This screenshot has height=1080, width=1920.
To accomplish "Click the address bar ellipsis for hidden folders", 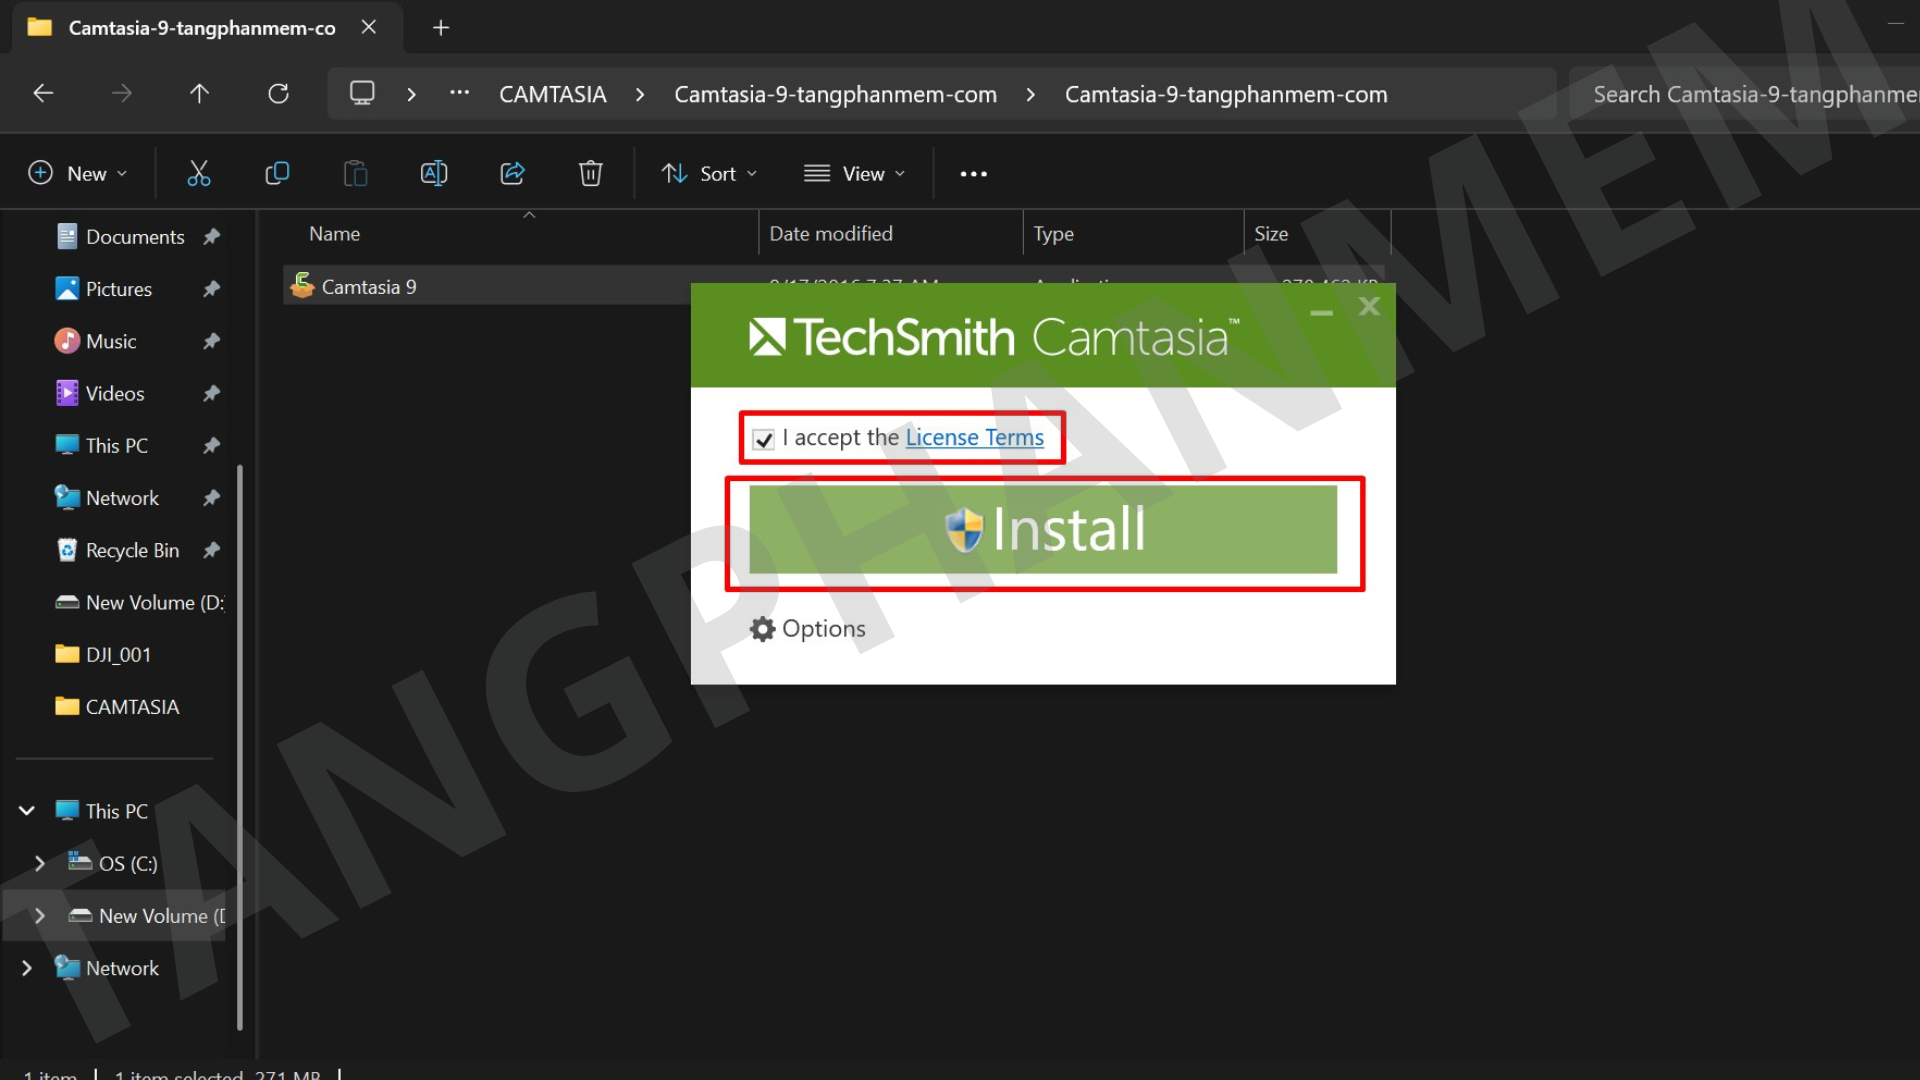I will point(459,93).
